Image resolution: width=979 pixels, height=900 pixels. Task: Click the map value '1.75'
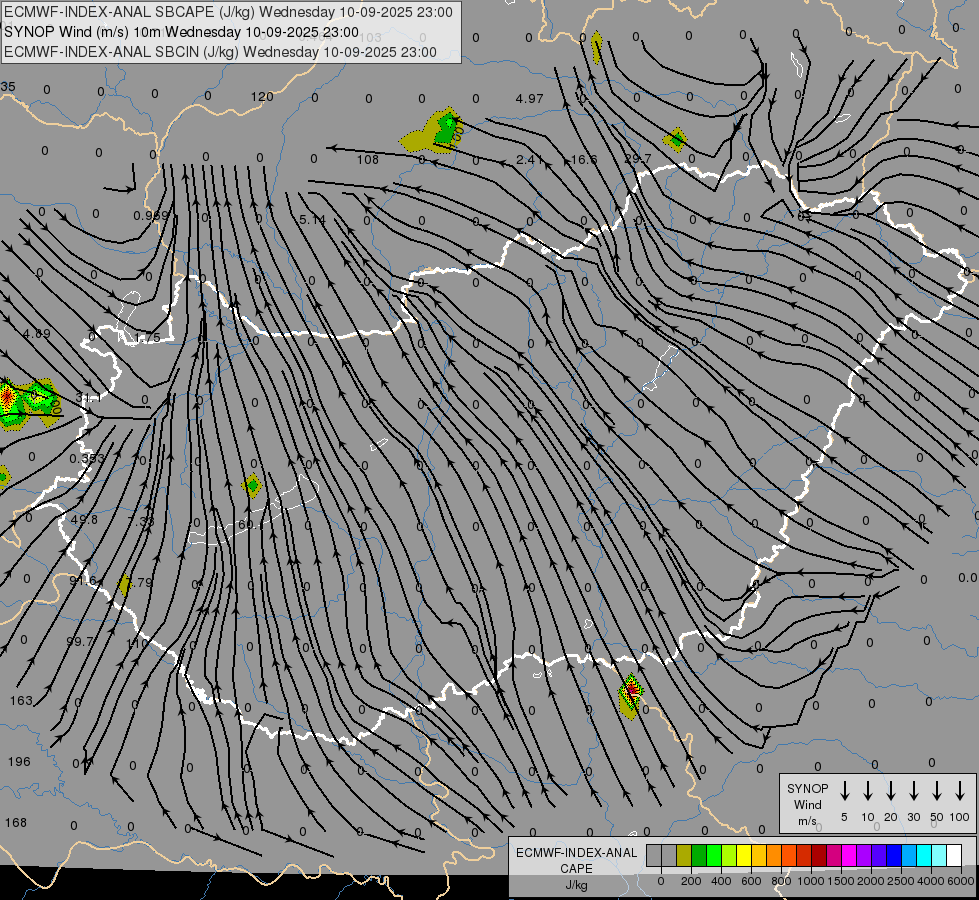[x=147, y=338]
